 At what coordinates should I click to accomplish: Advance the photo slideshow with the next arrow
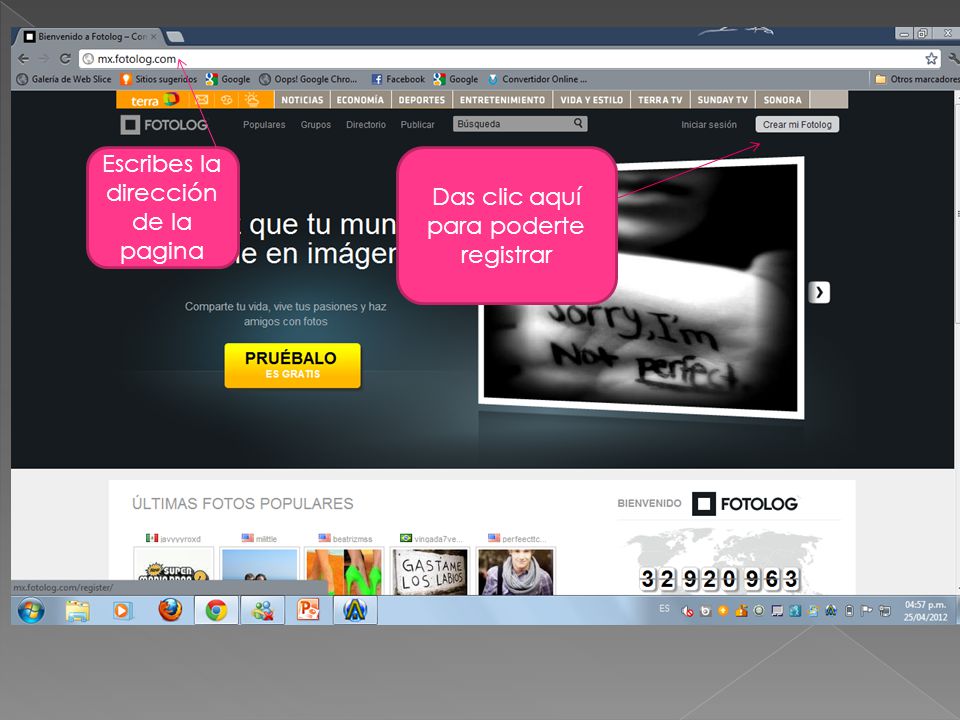click(x=819, y=292)
